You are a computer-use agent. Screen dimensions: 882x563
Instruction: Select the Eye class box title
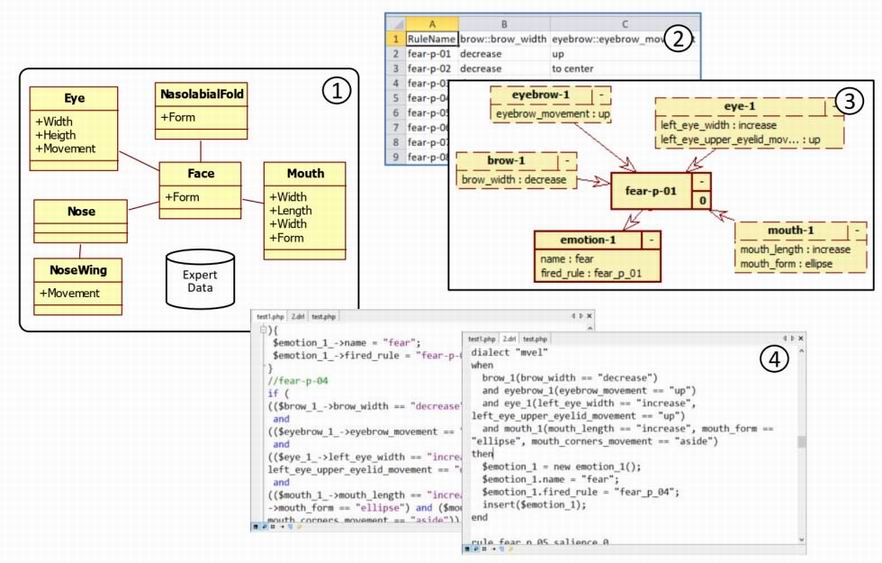pyautogui.click(x=74, y=98)
